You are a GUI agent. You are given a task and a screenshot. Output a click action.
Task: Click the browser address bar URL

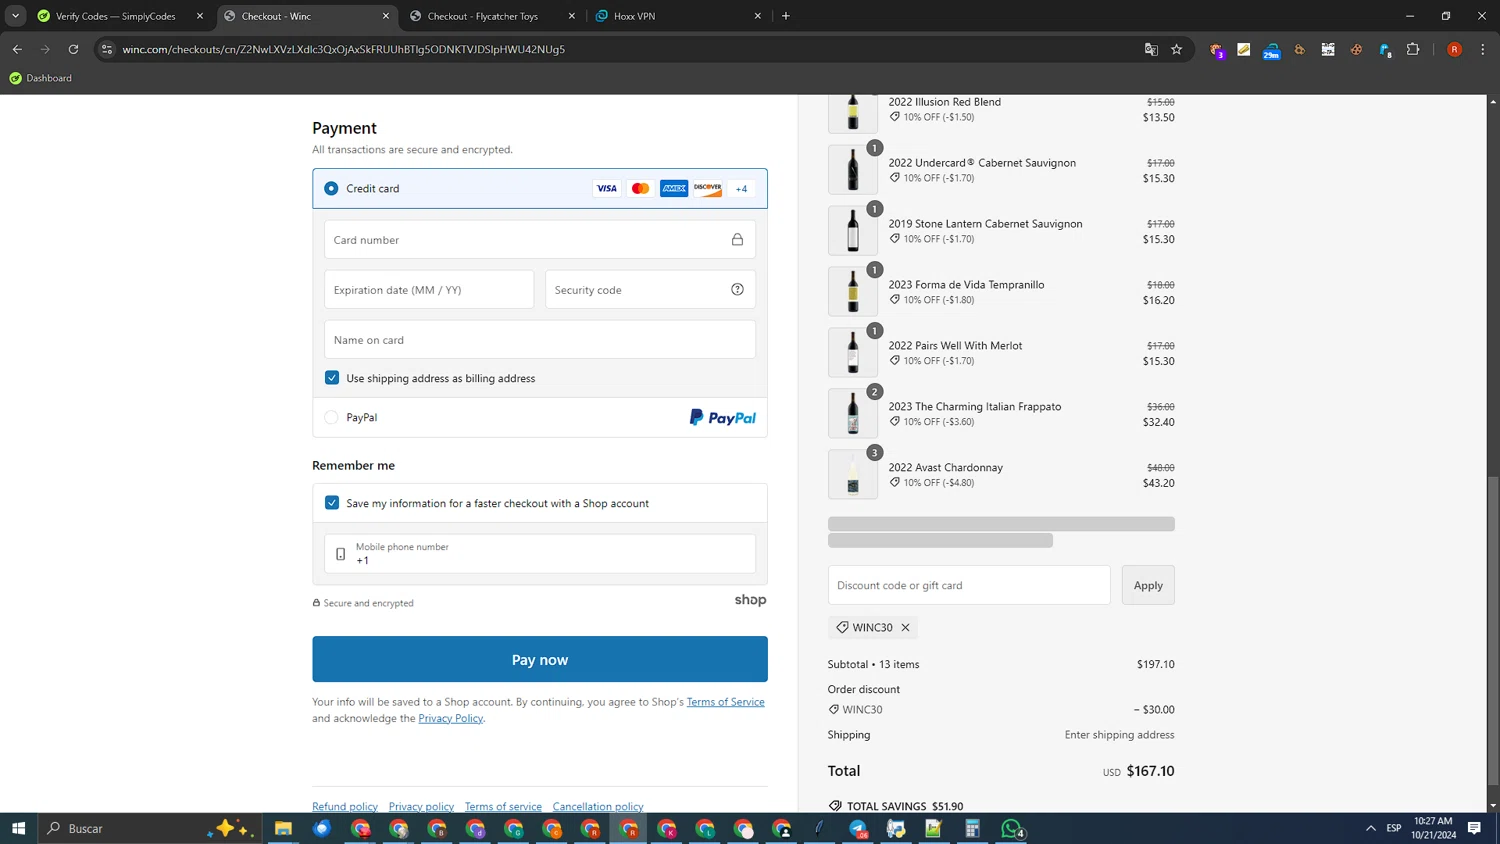344,49
